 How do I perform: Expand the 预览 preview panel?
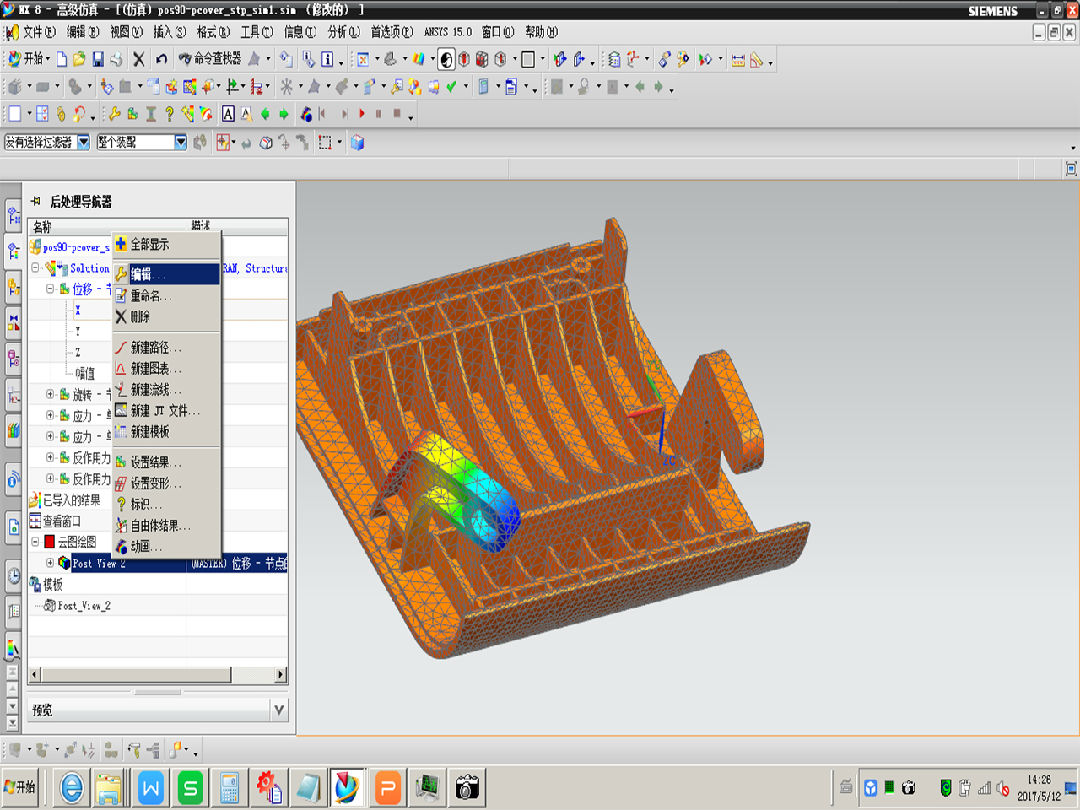[278, 710]
